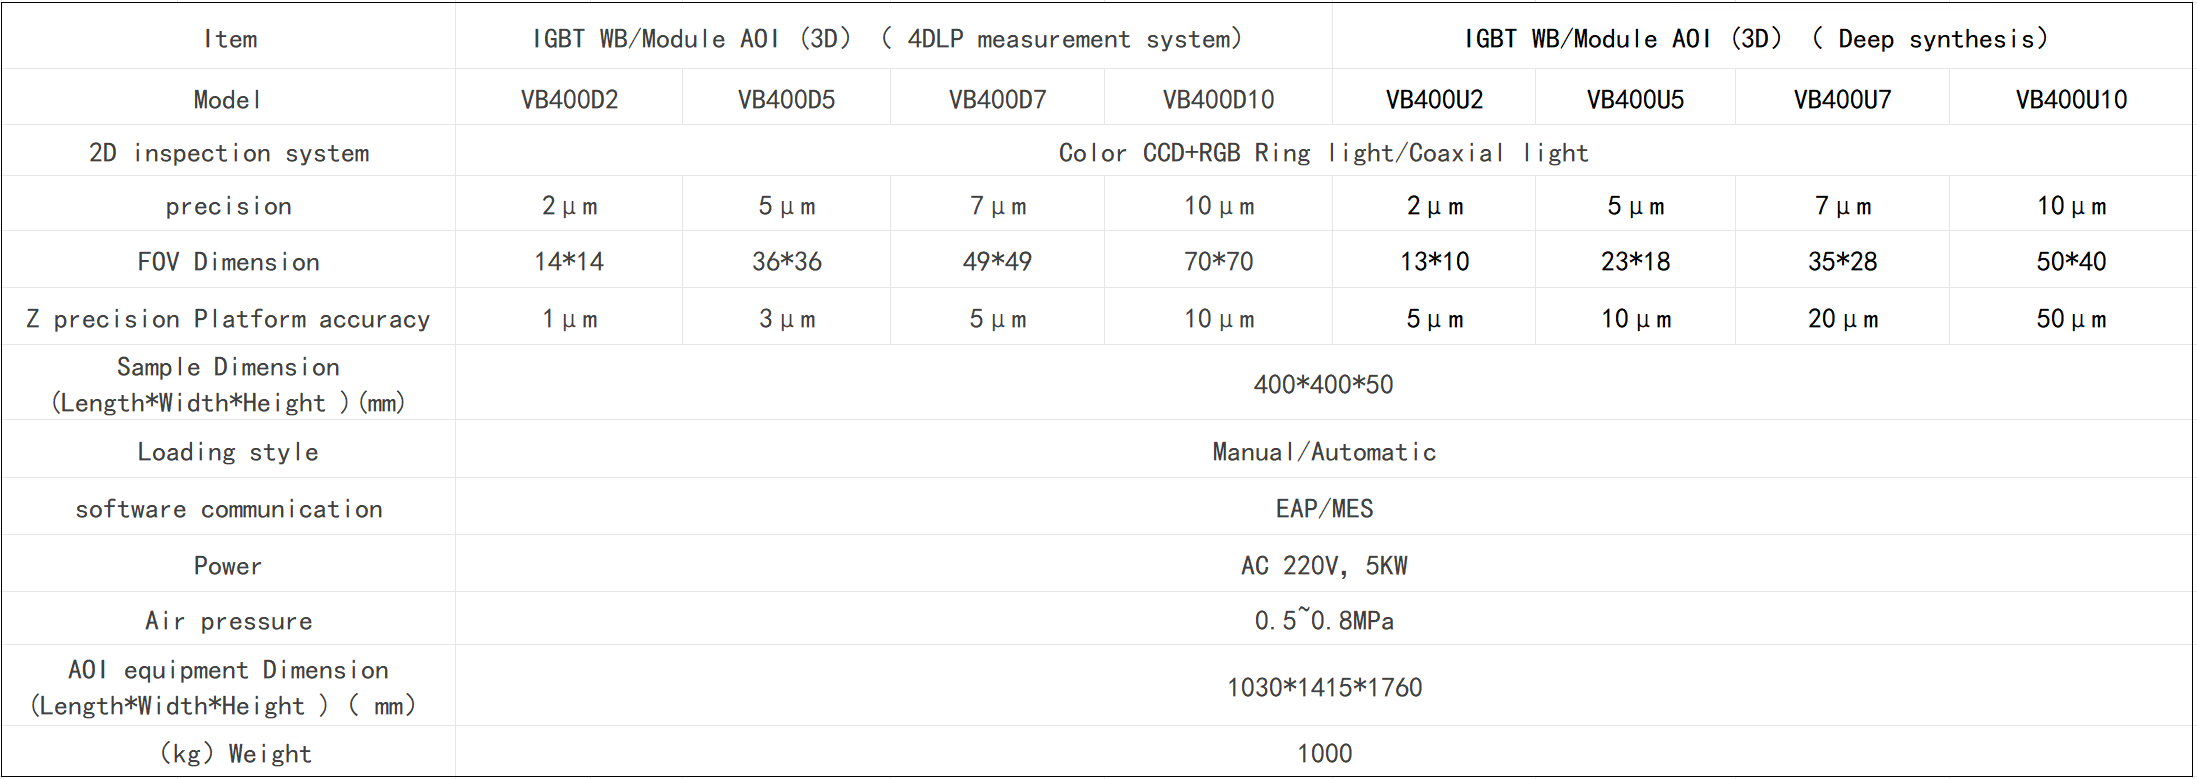Select sample dimension value 400*400*50
This screenshot has width=2197, height=779.
pyautogui.click(x=1323, y=385)
